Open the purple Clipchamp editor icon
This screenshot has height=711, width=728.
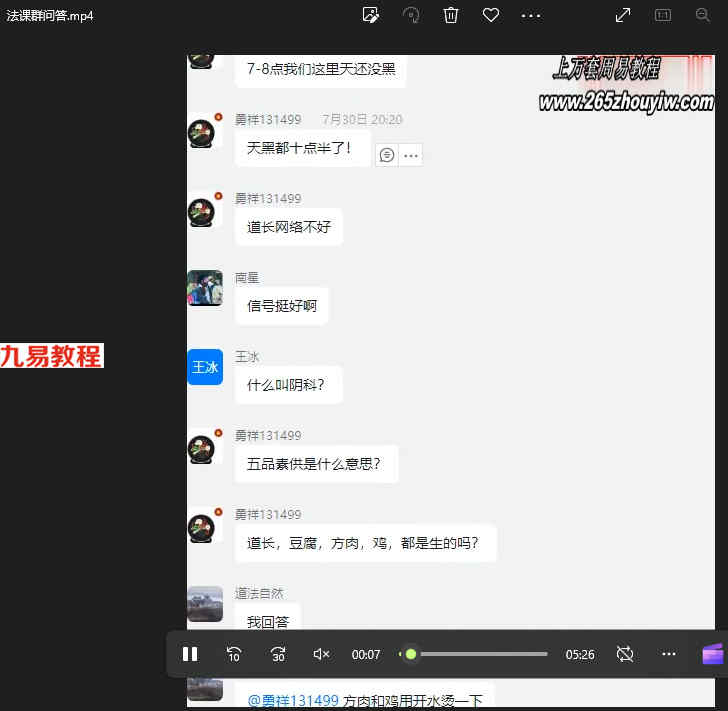pyautogui.click(x=713, y=654)
